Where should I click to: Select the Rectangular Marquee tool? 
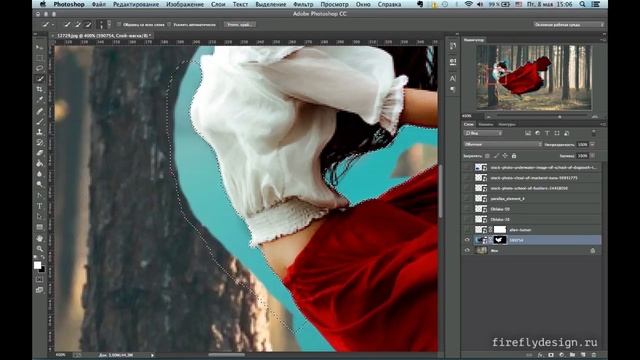(40, 58)
